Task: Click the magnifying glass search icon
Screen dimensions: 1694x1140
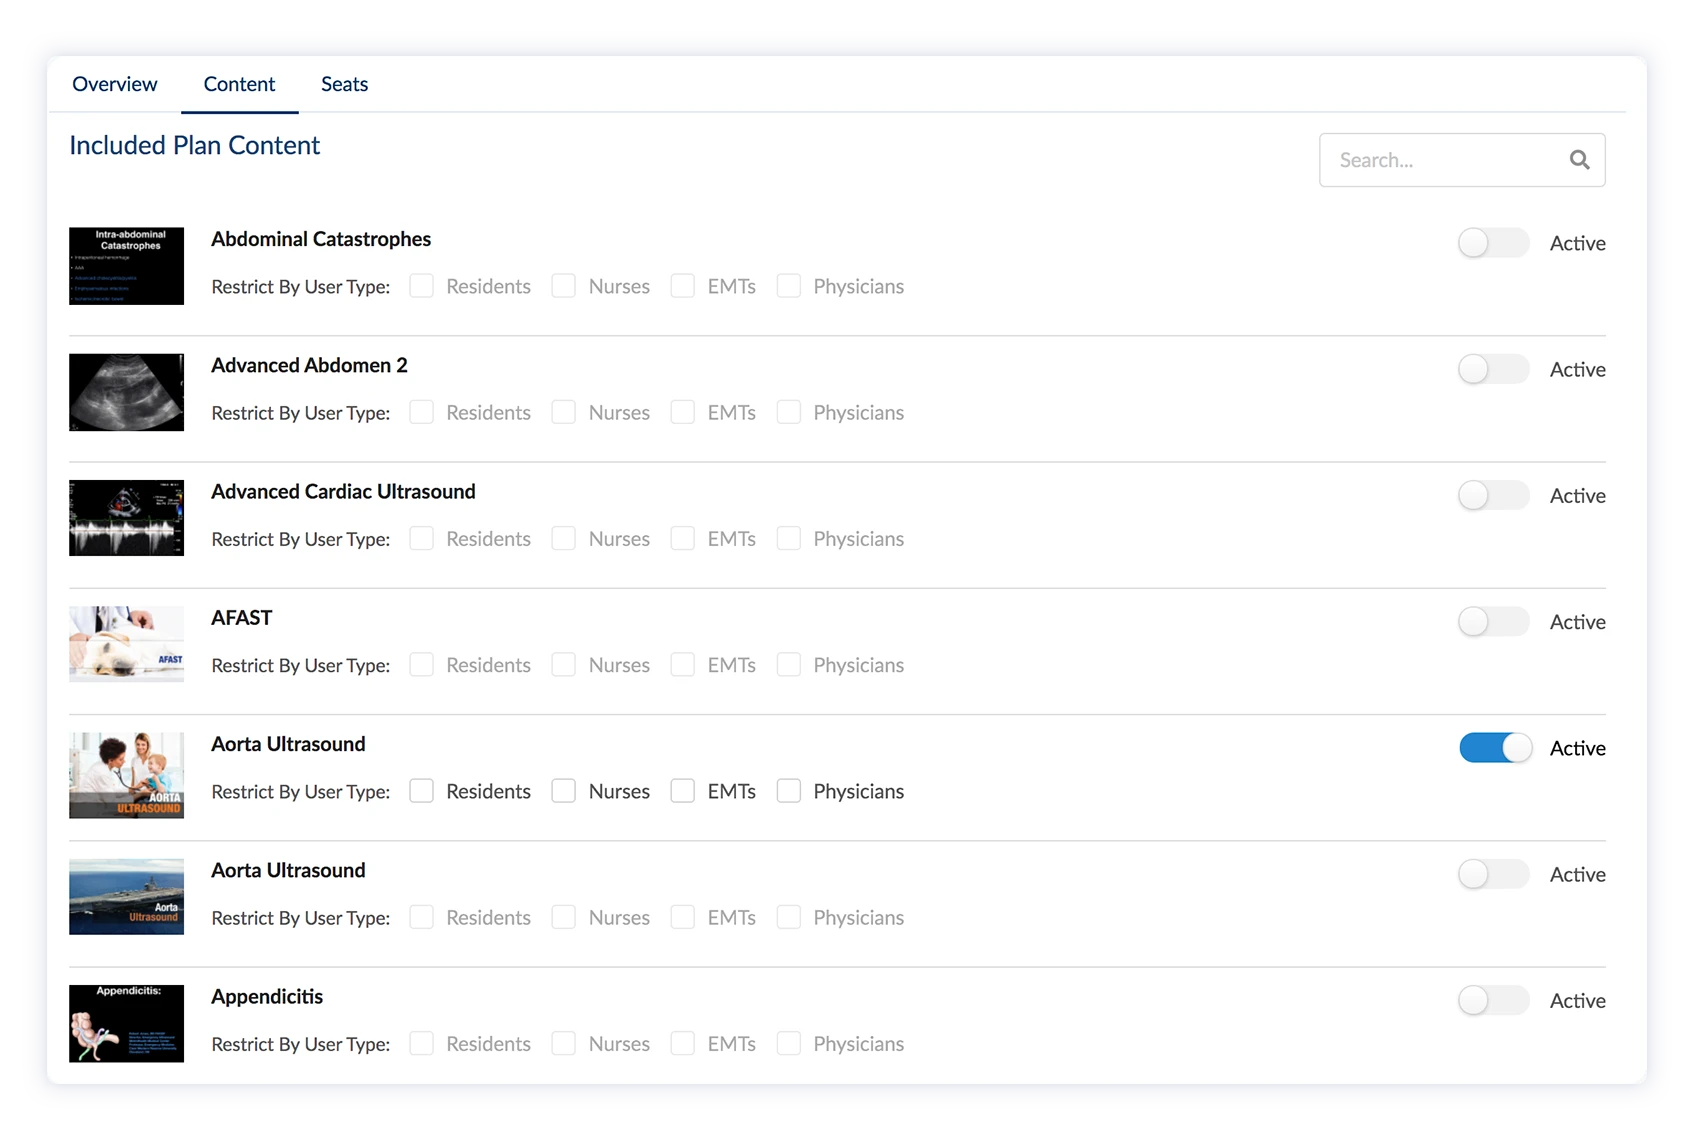Action: click(1579, 160)
